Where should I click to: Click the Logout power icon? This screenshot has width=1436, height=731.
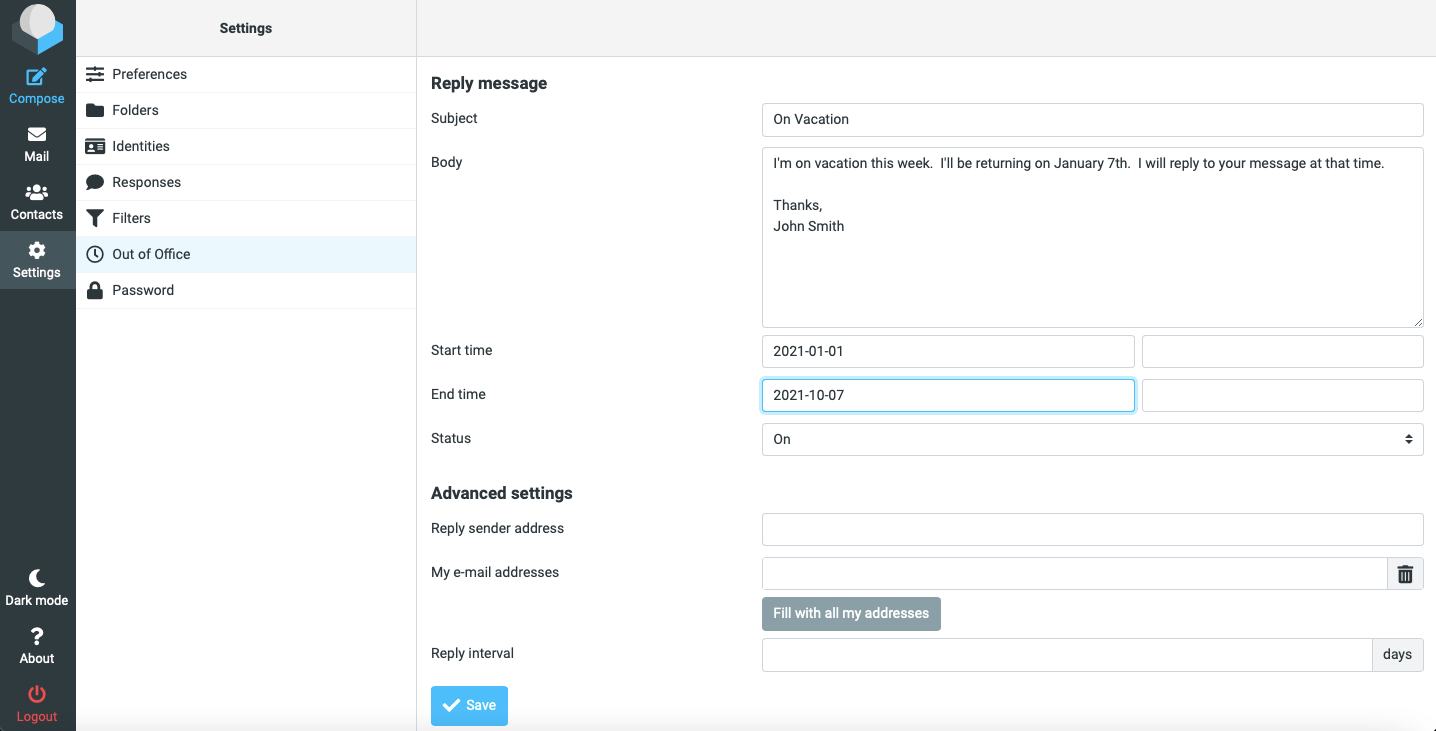click(37, 703)
